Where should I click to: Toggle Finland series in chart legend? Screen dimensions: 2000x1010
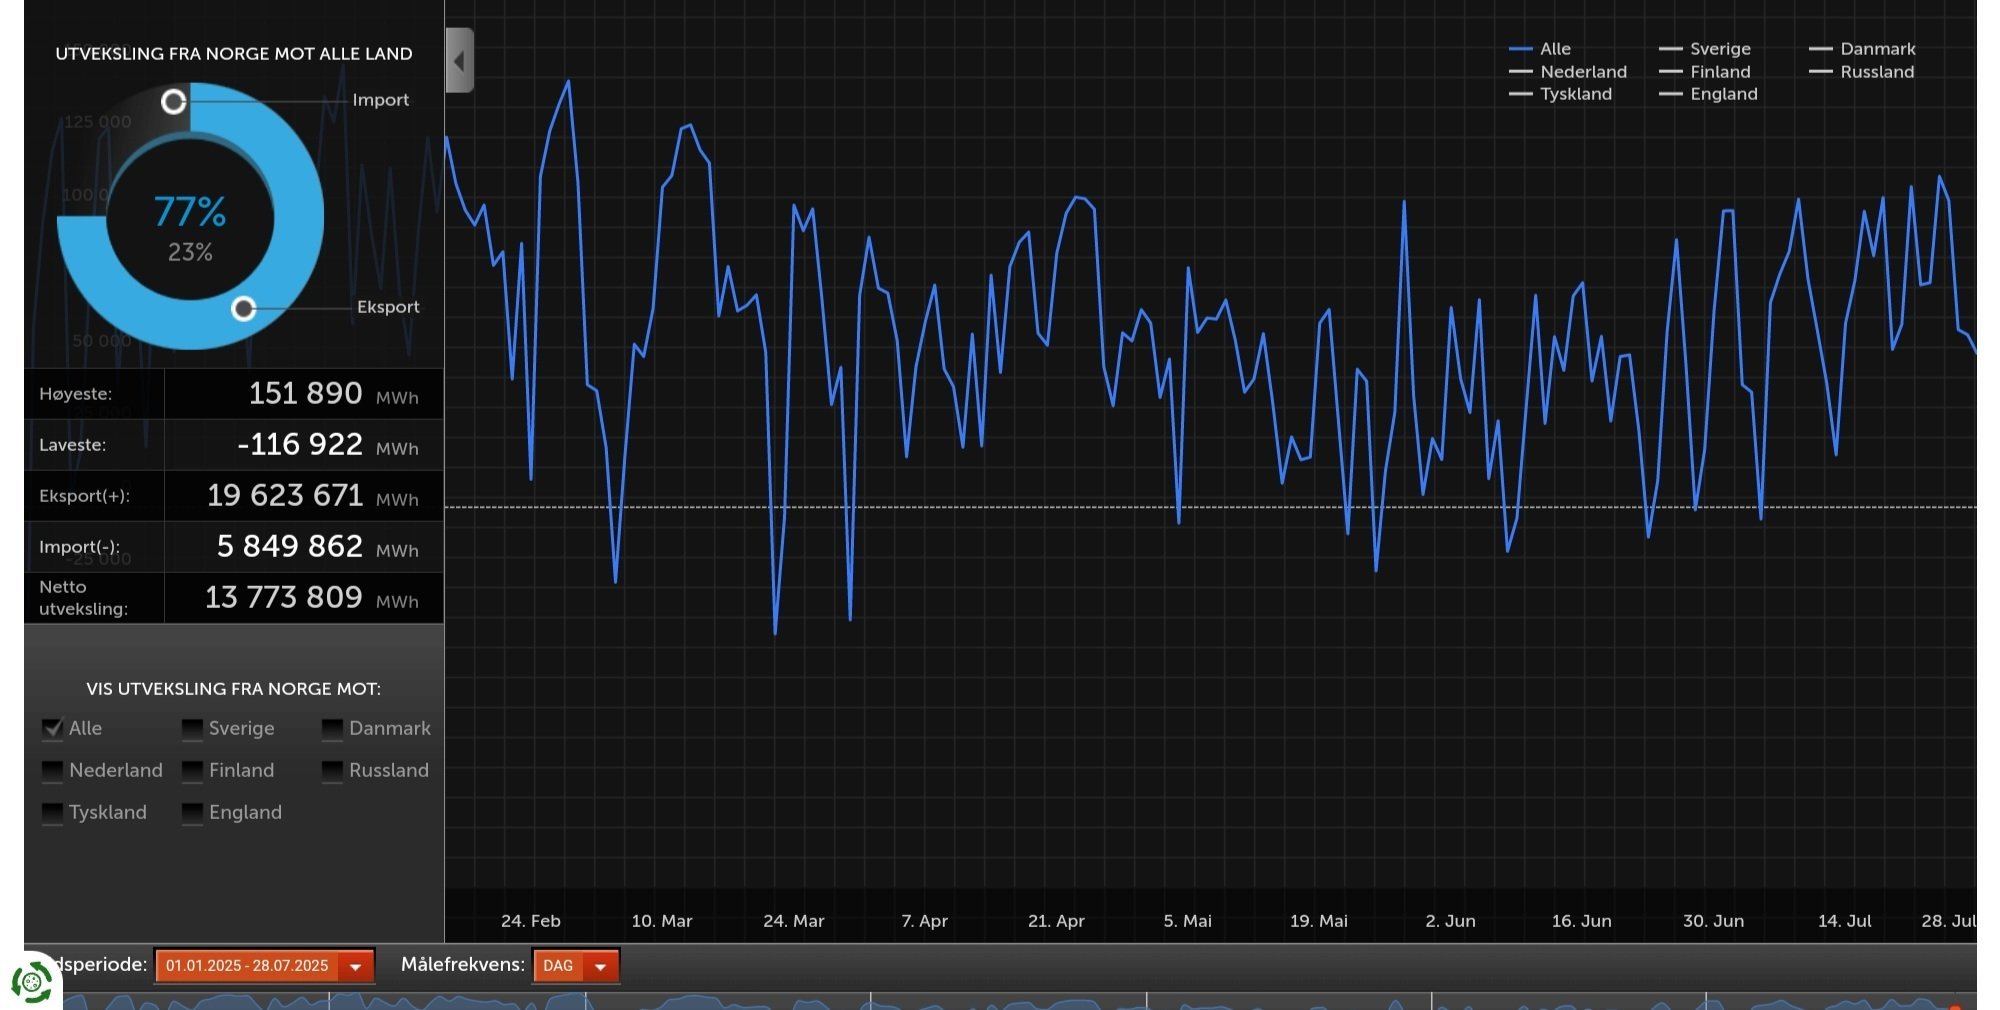1705,72
